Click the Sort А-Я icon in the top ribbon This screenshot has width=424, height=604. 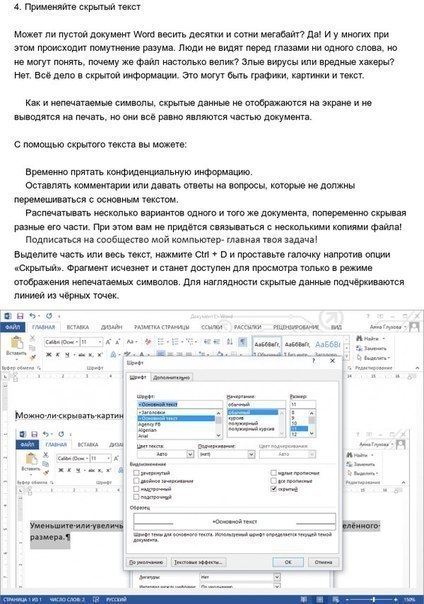(230, 342)
